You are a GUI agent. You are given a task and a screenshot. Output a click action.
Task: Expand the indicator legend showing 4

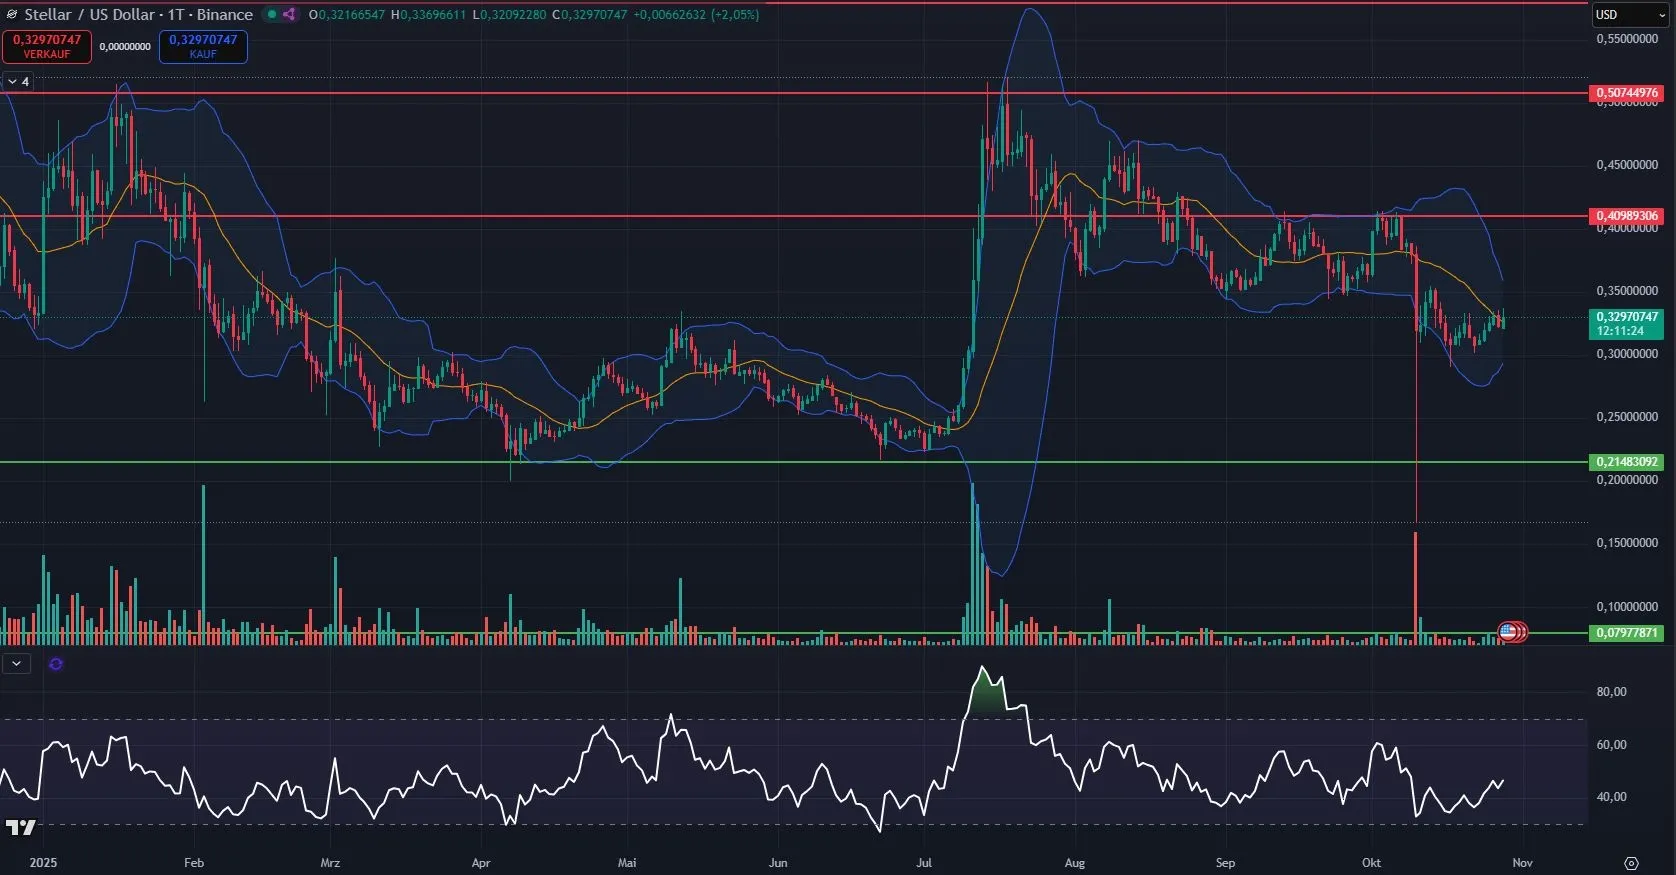coord(18,82)
